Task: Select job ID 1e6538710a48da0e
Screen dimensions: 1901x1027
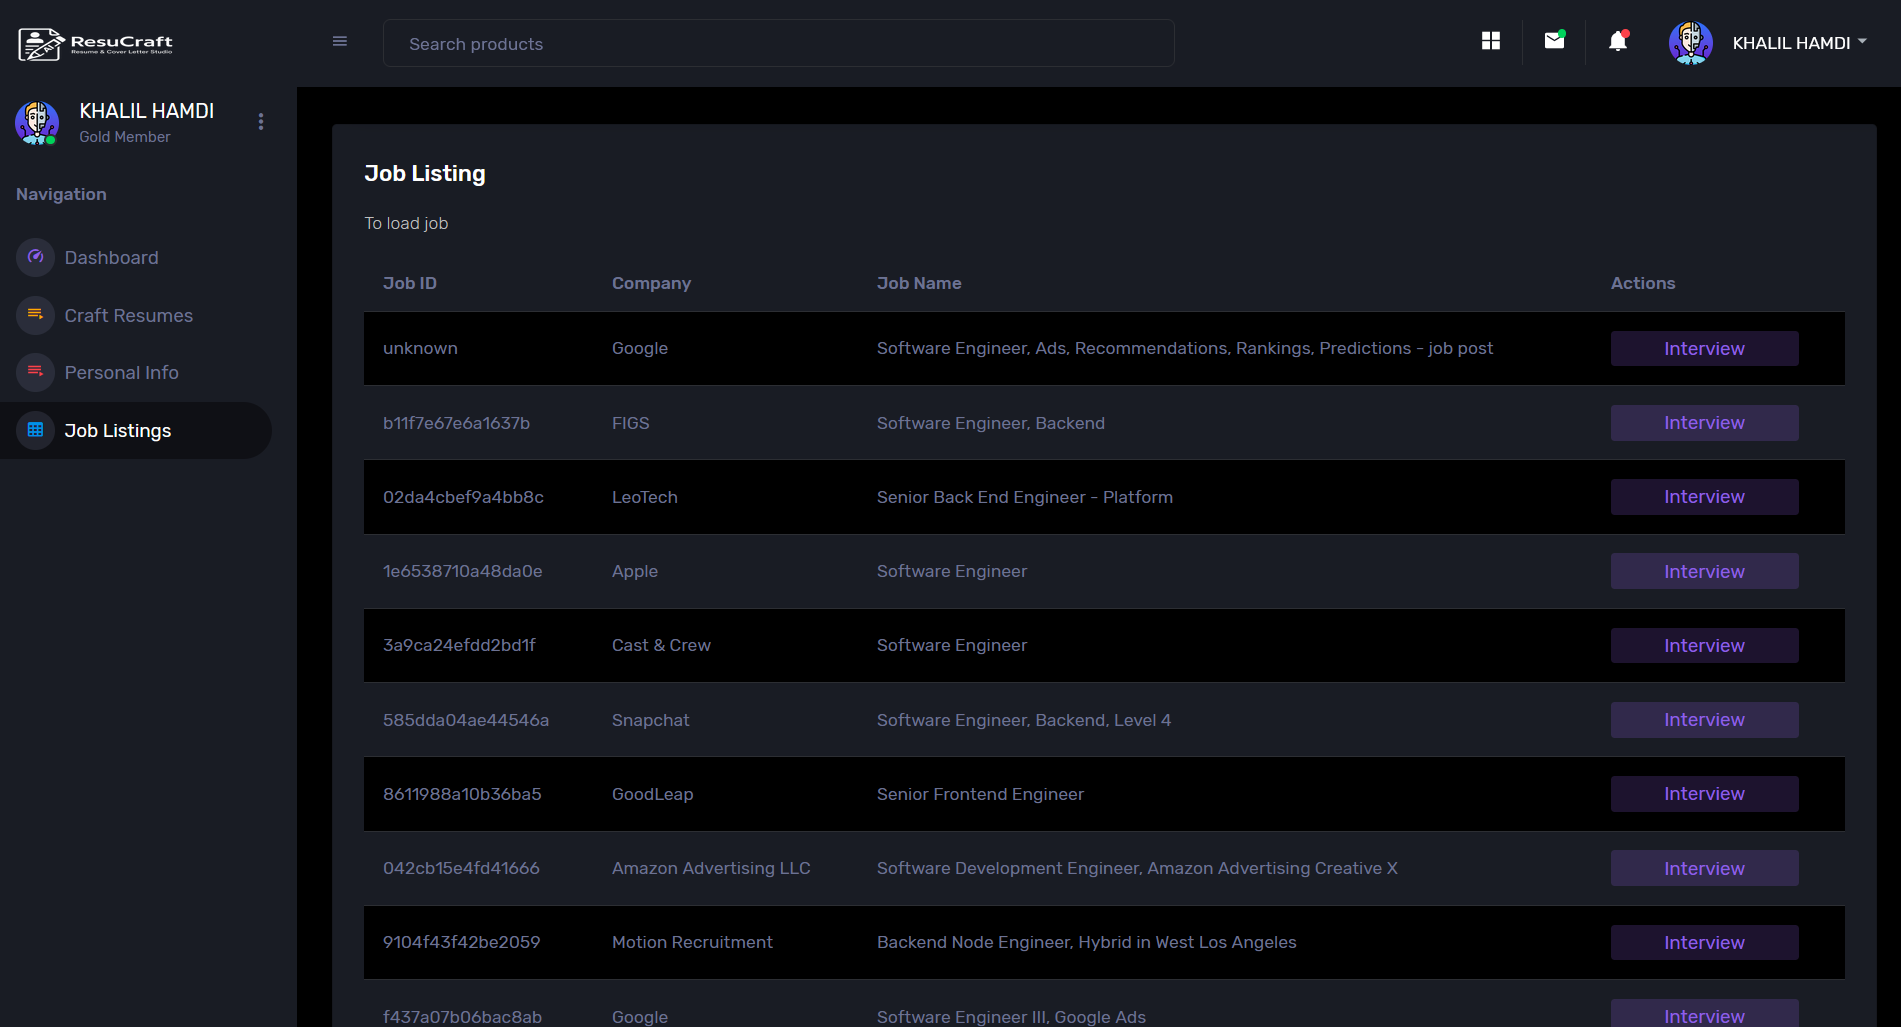Action: pos(462,571)
